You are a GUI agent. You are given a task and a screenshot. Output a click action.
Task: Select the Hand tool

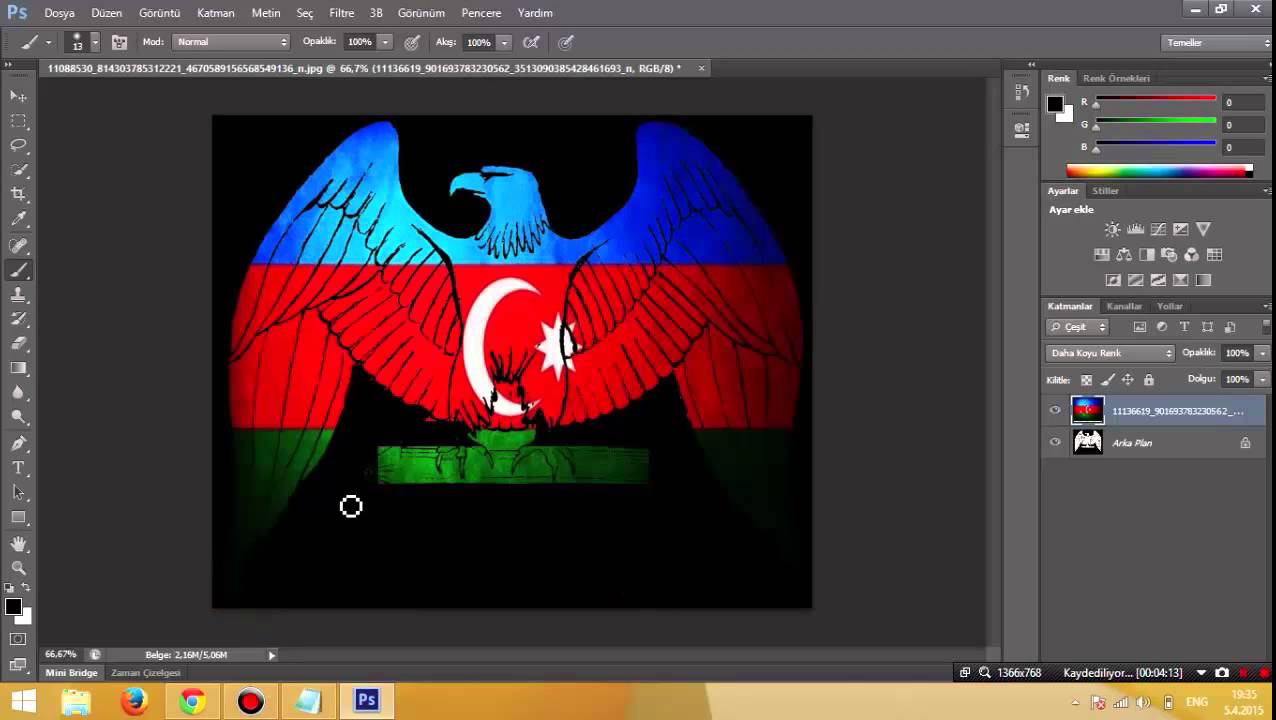18,544
